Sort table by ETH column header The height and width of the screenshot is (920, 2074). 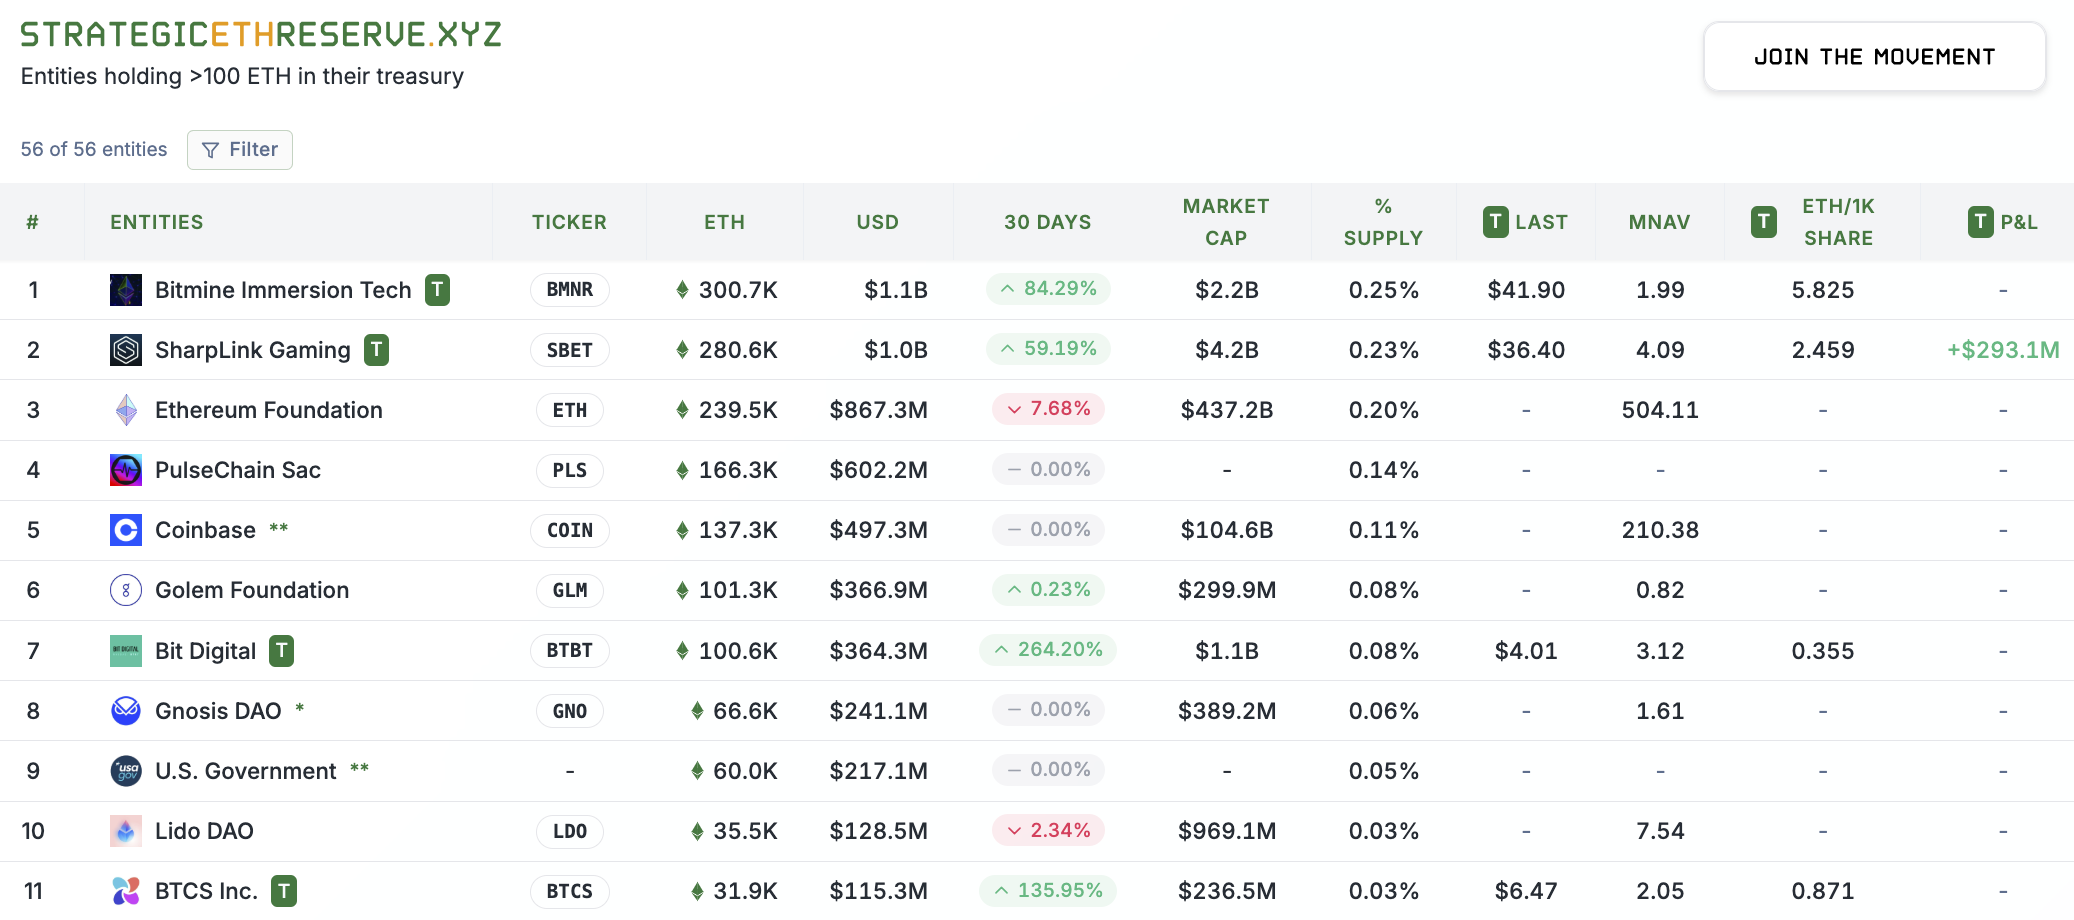tap(724, 222)
